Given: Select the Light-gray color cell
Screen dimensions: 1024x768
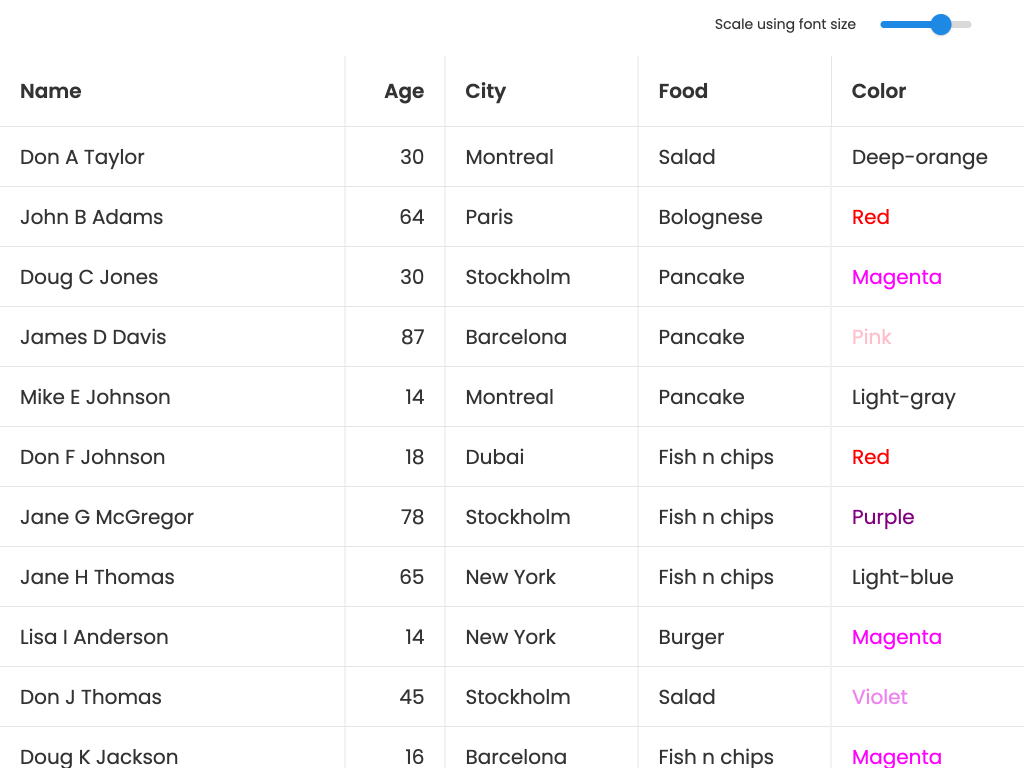Looking at the screenshot, I should point(903,397).
